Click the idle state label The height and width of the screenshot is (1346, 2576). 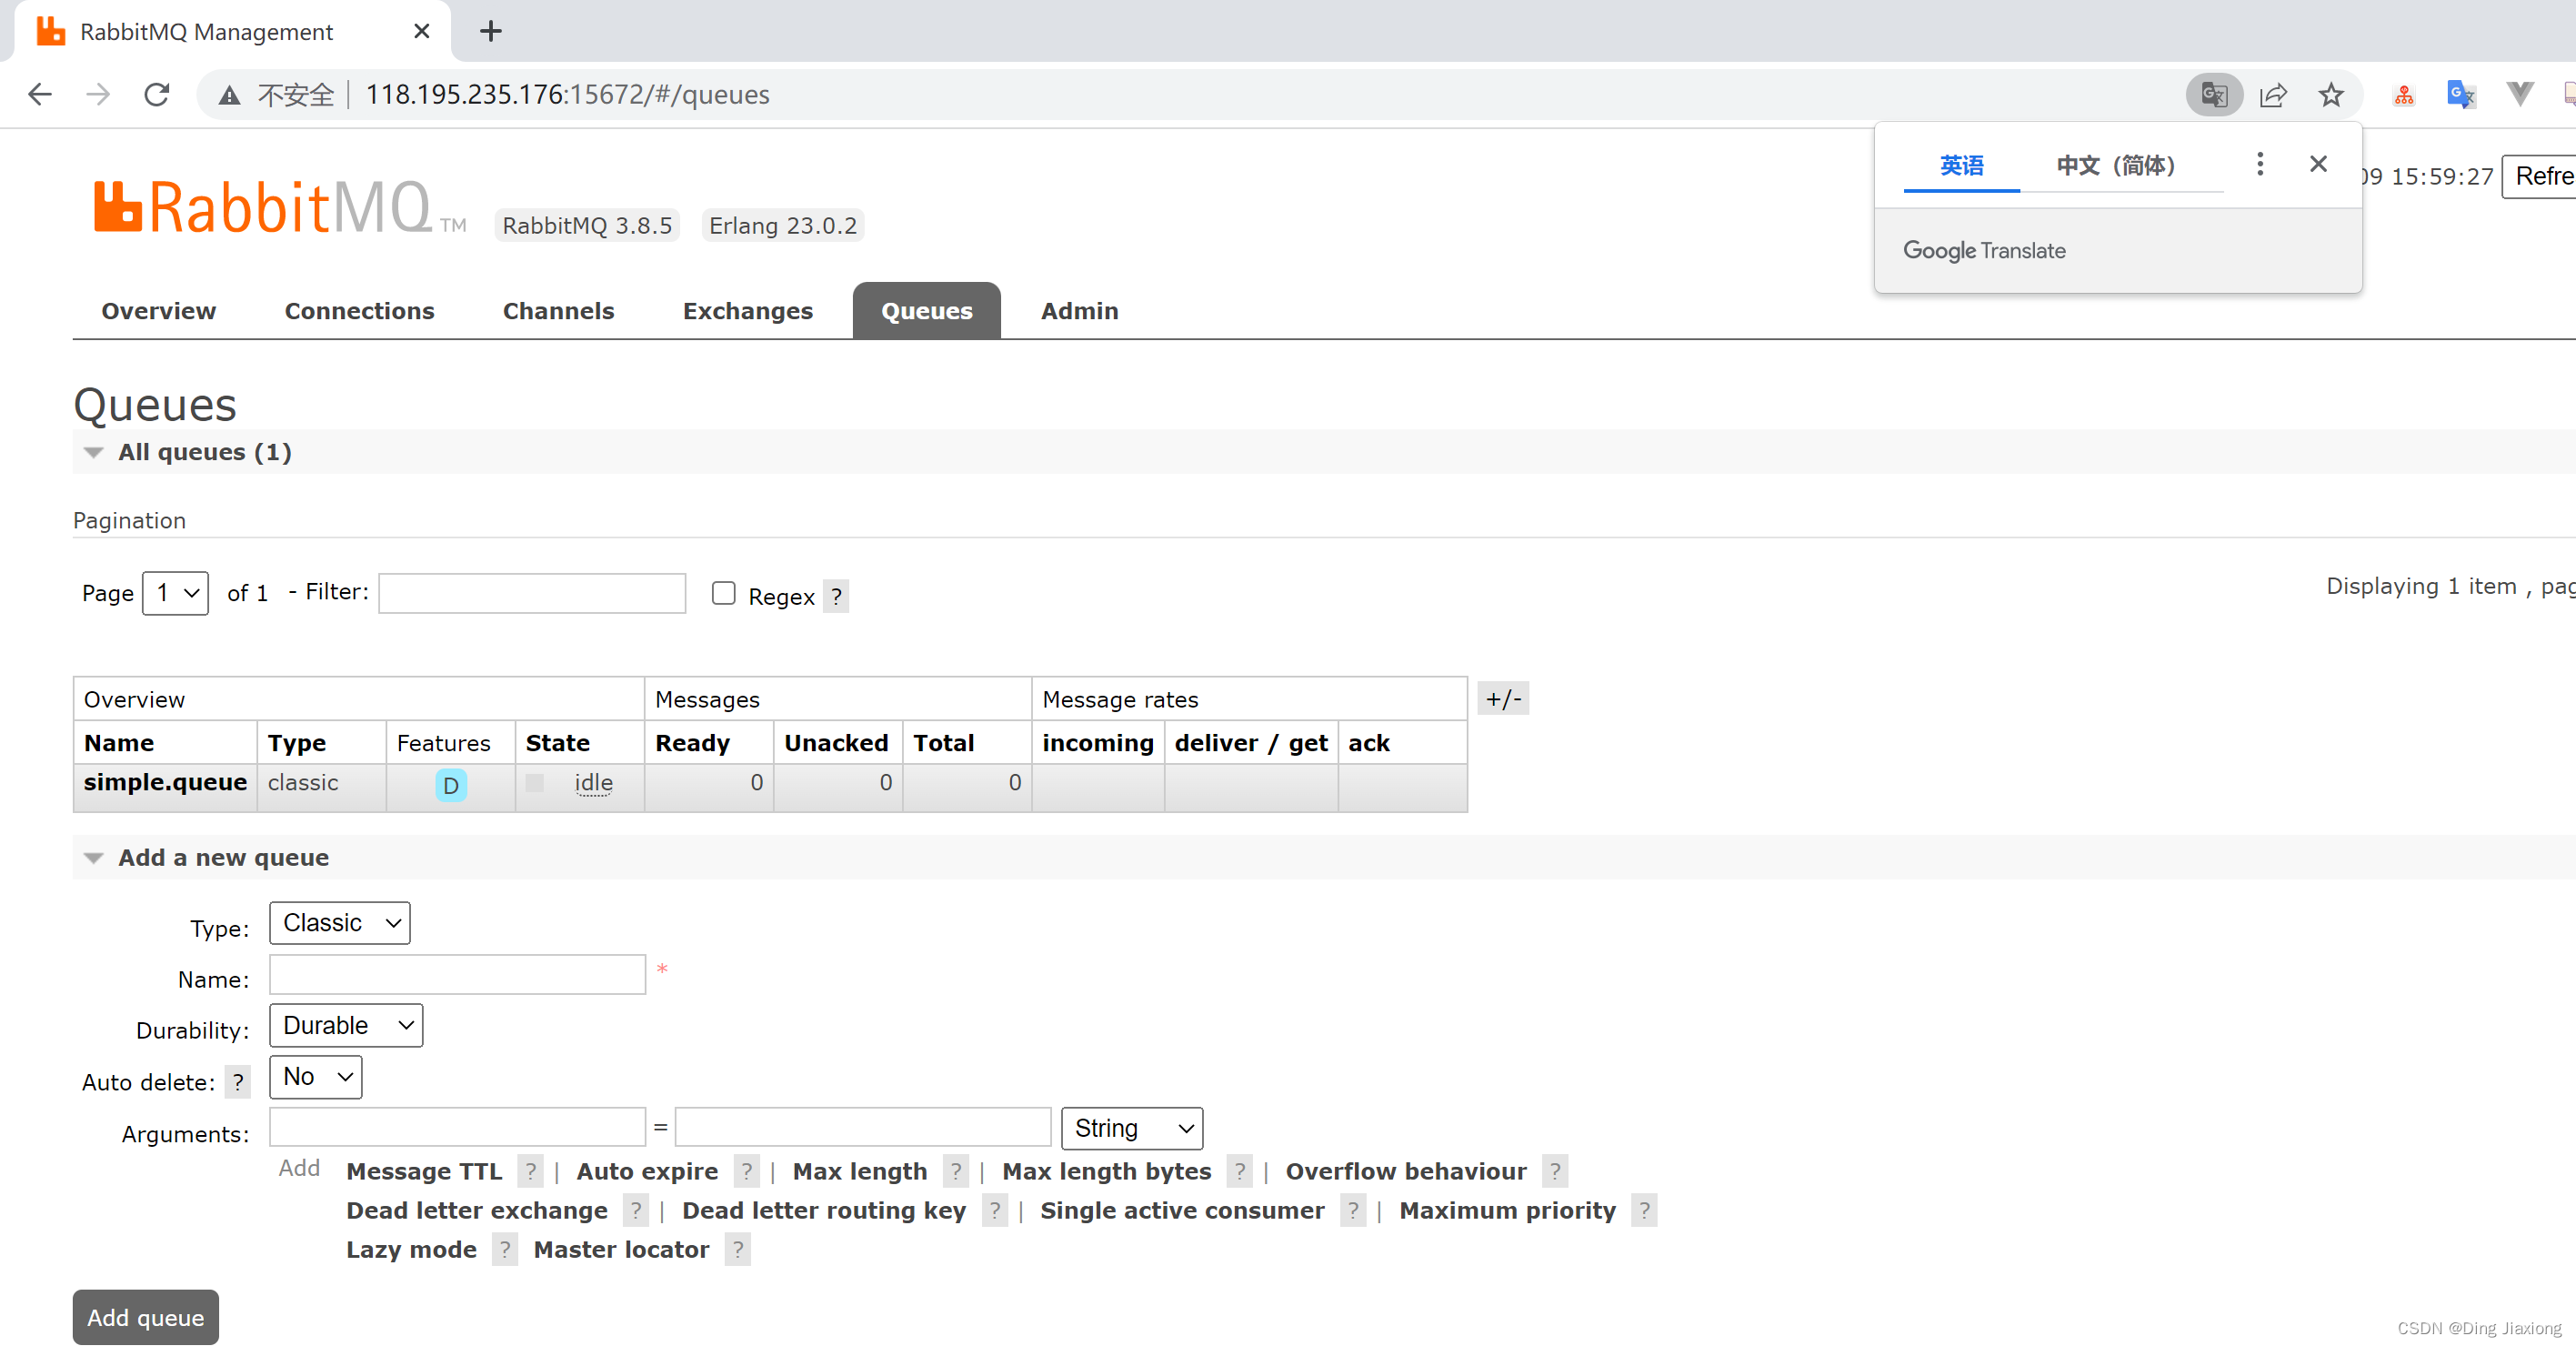coord(593,783)
